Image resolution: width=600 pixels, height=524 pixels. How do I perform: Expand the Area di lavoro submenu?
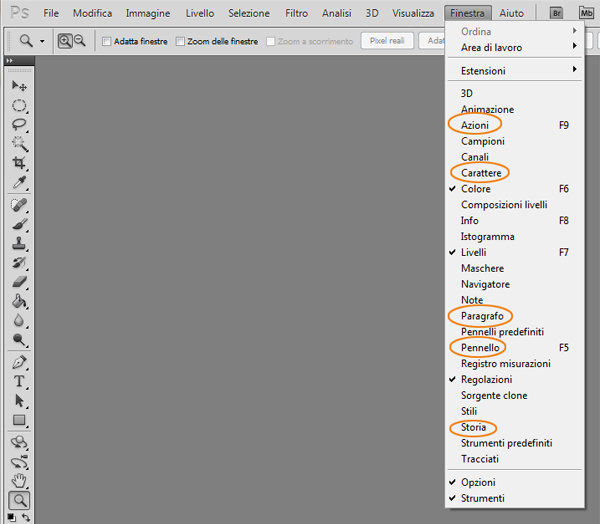(515, 47)
